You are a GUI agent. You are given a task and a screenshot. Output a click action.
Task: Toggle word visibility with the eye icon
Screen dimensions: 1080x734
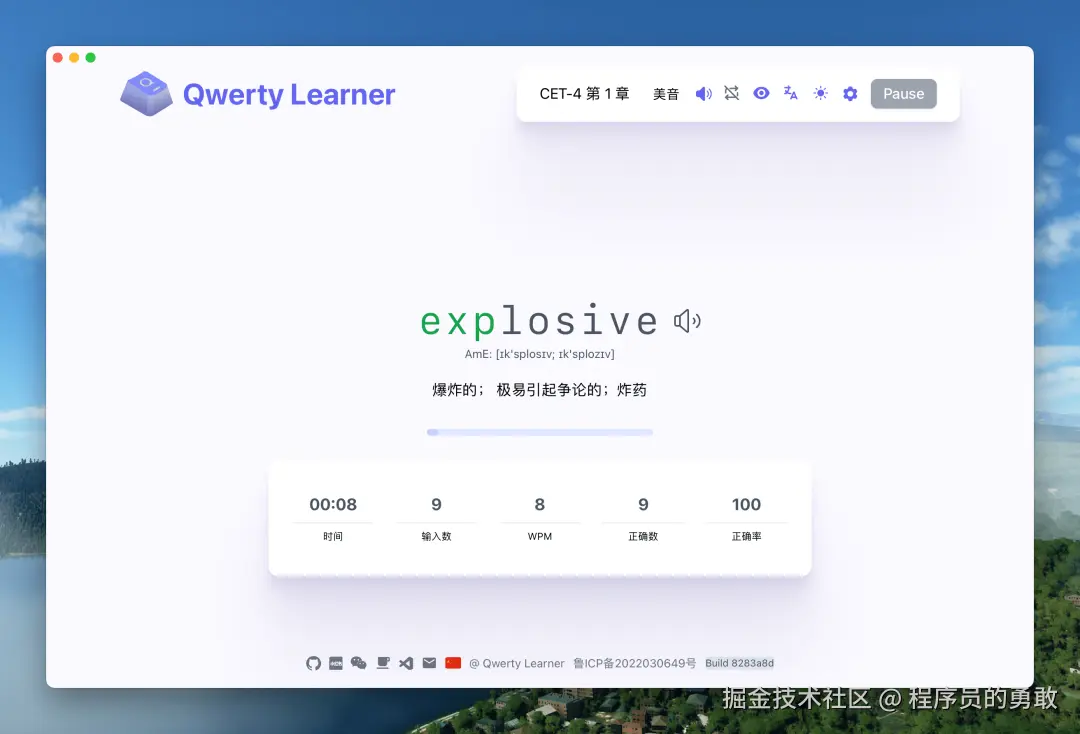click(x=761, y=93)
